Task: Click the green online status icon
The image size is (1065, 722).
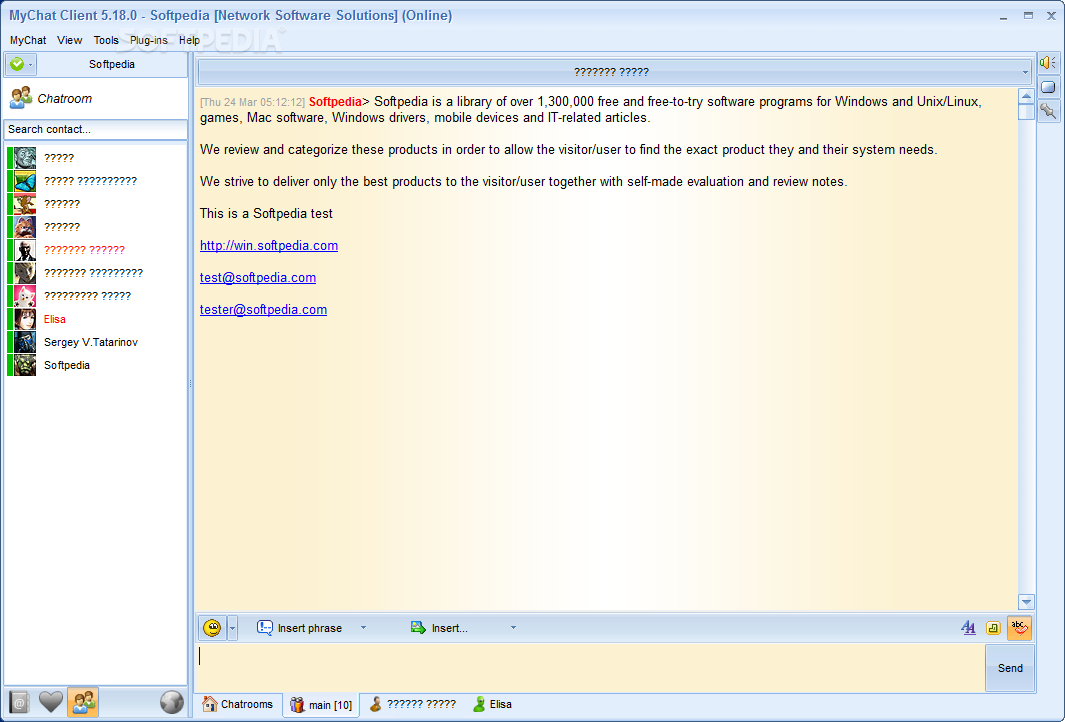Action: (17, 65)
